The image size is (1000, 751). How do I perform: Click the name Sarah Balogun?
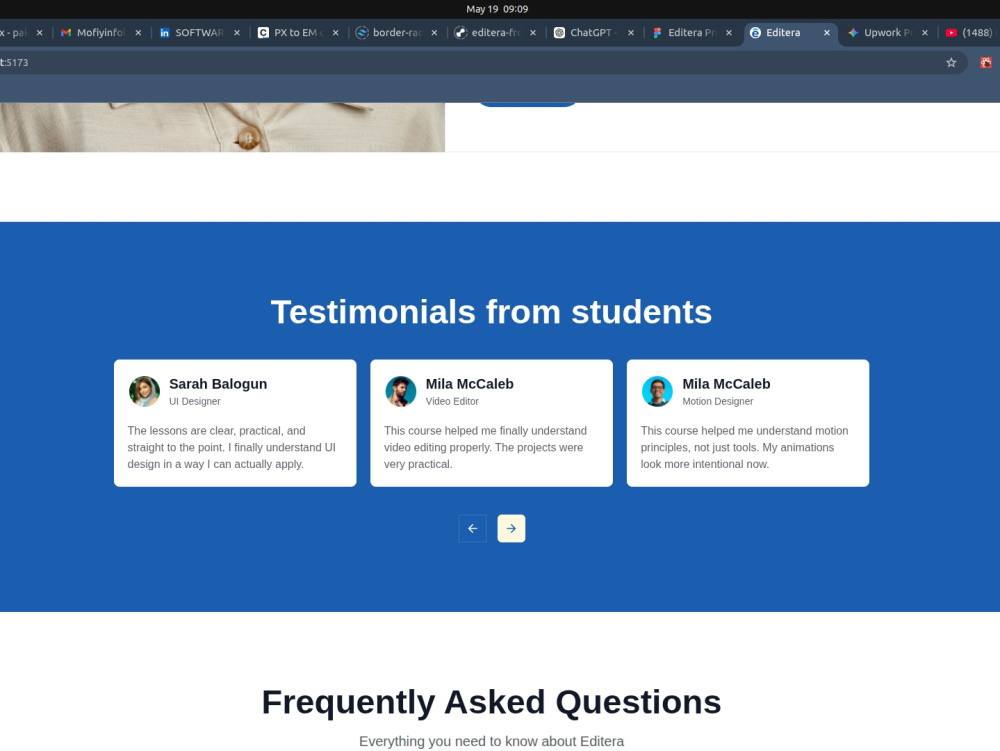(x=218, y=384)
